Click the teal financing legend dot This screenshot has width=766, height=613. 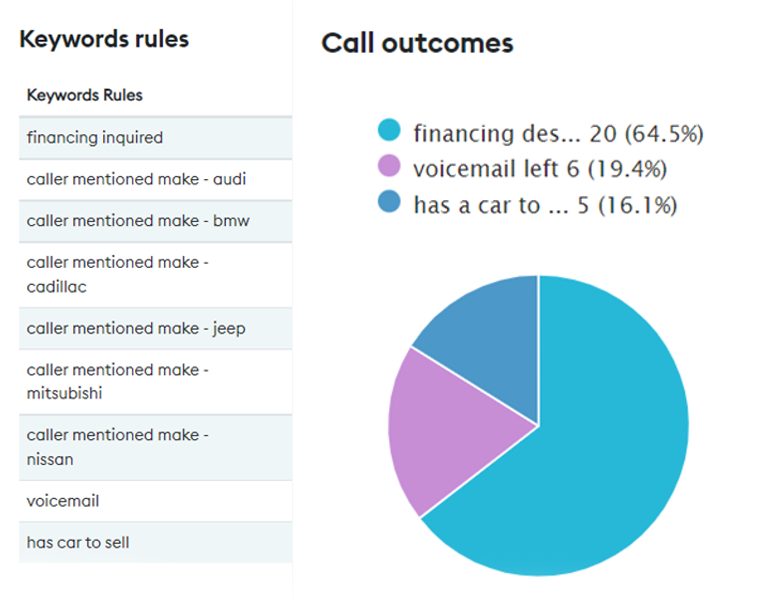click(389, 131)
